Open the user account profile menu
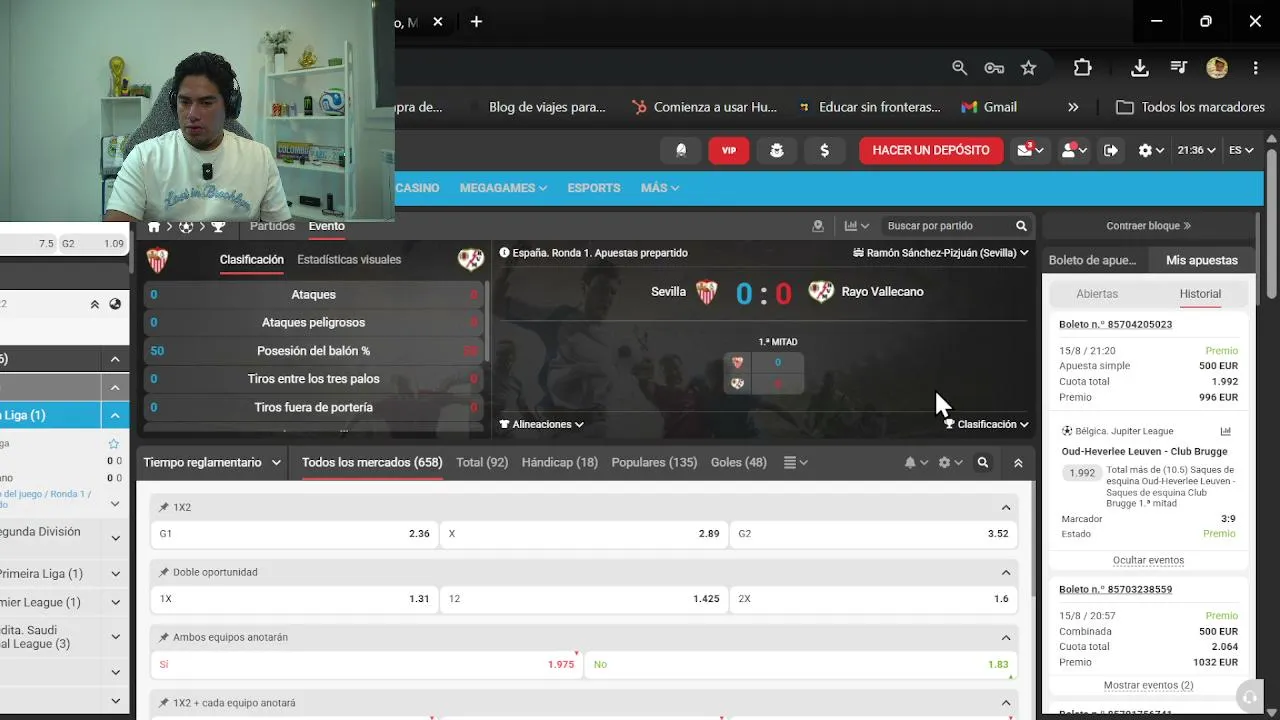Screen dimensions: 1280x720 1074,150
